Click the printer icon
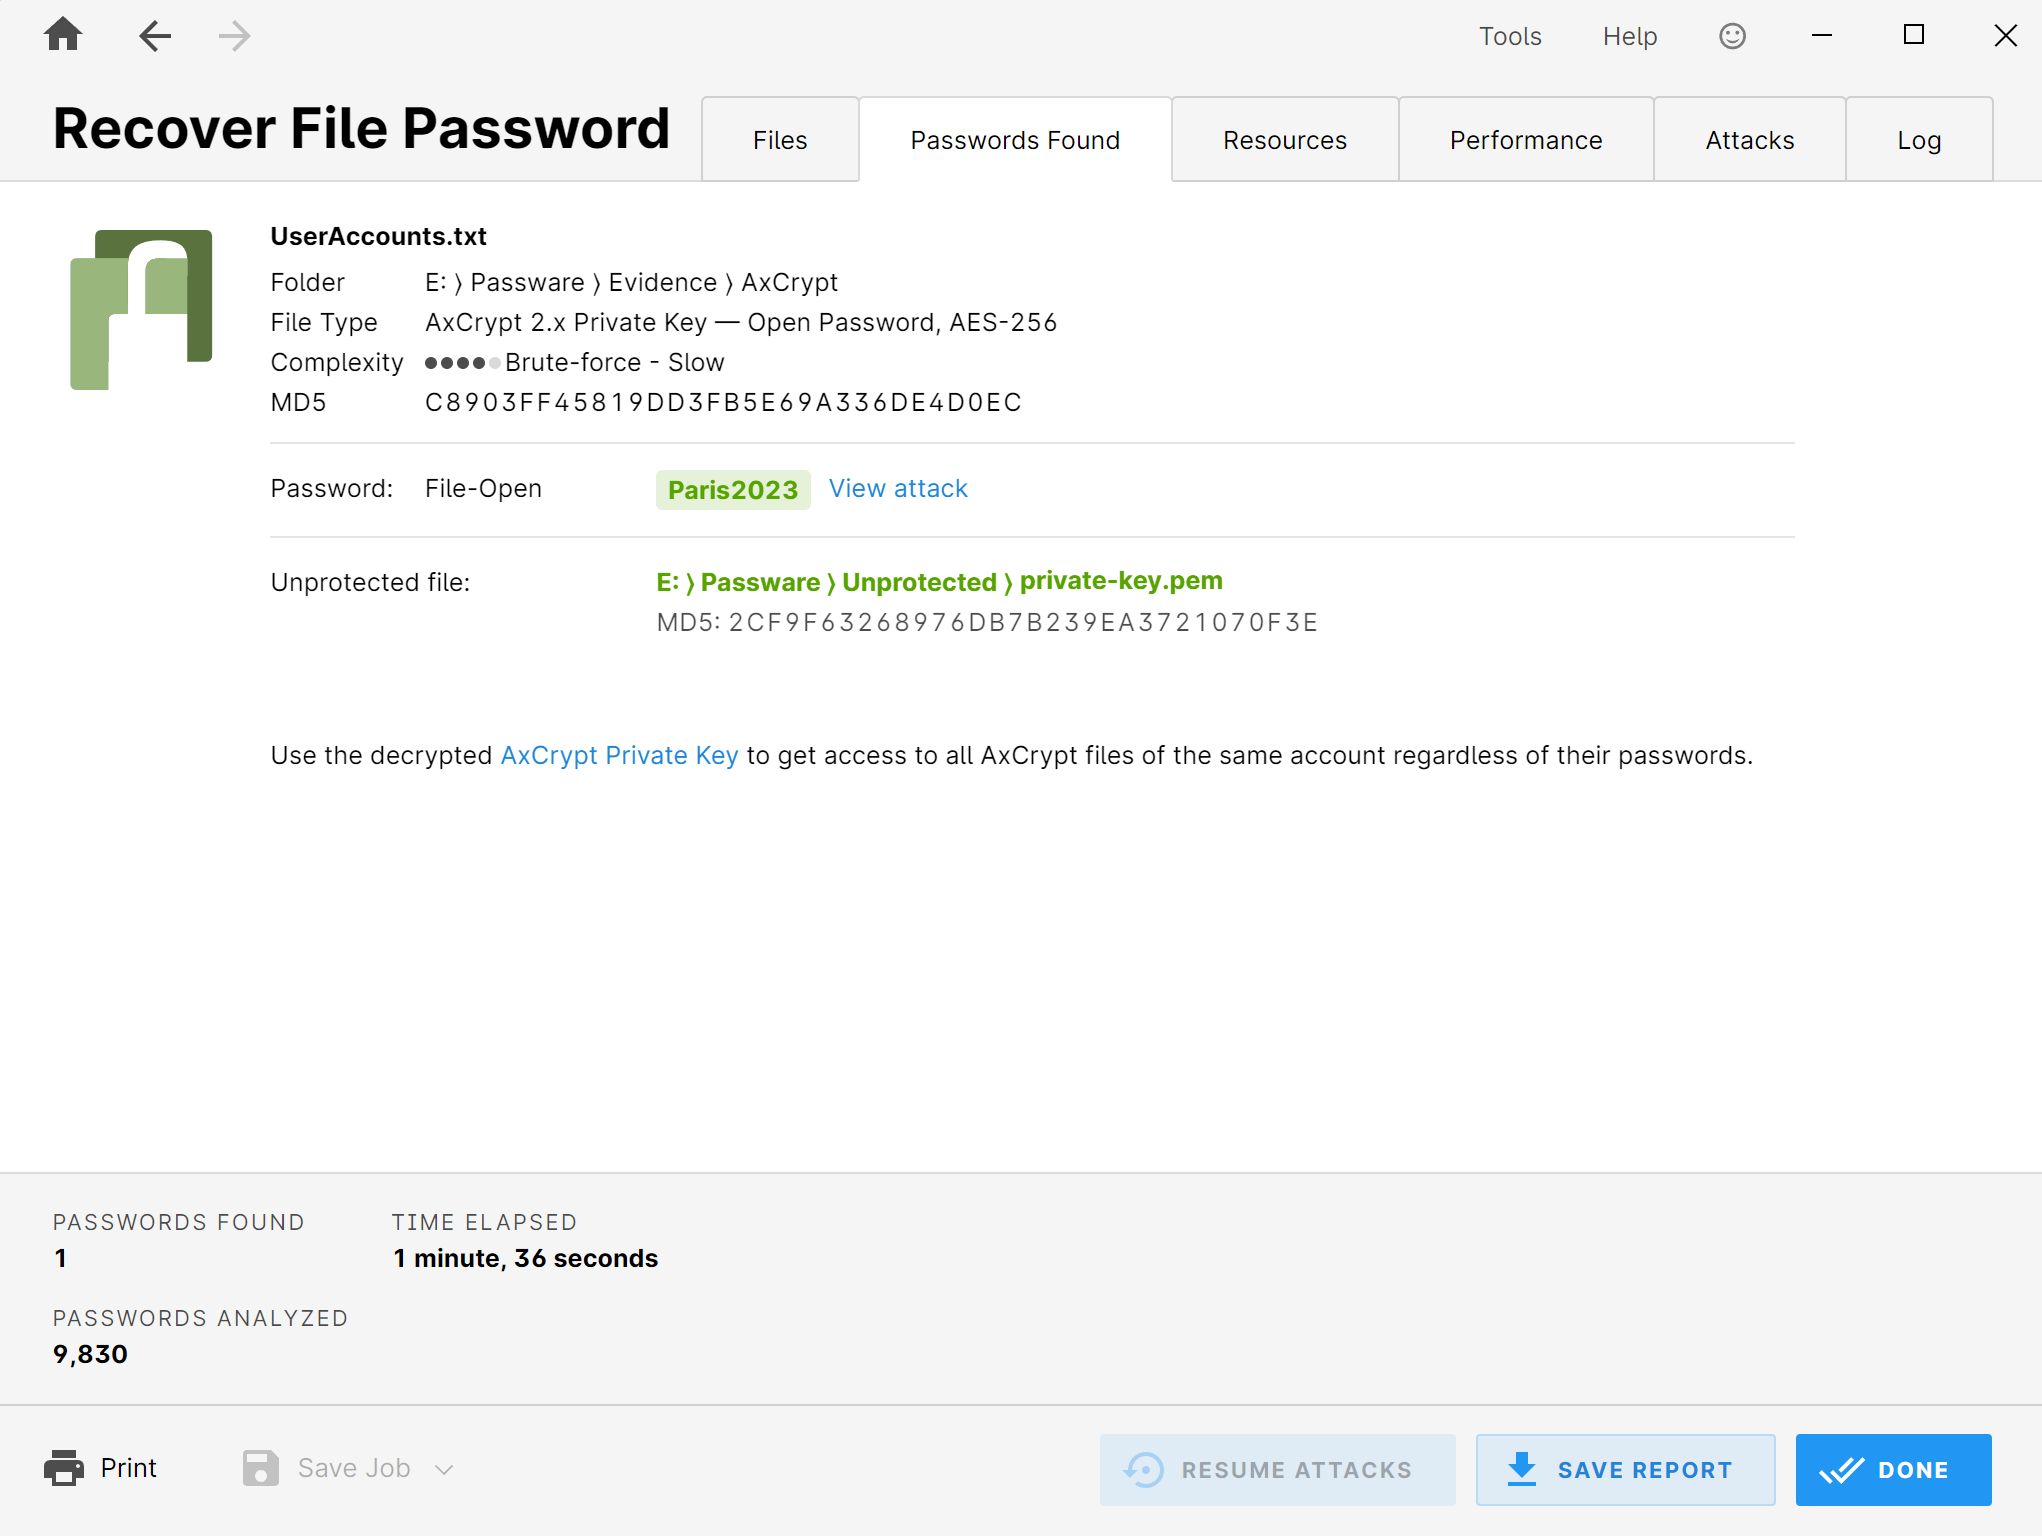 (64, 1468)
